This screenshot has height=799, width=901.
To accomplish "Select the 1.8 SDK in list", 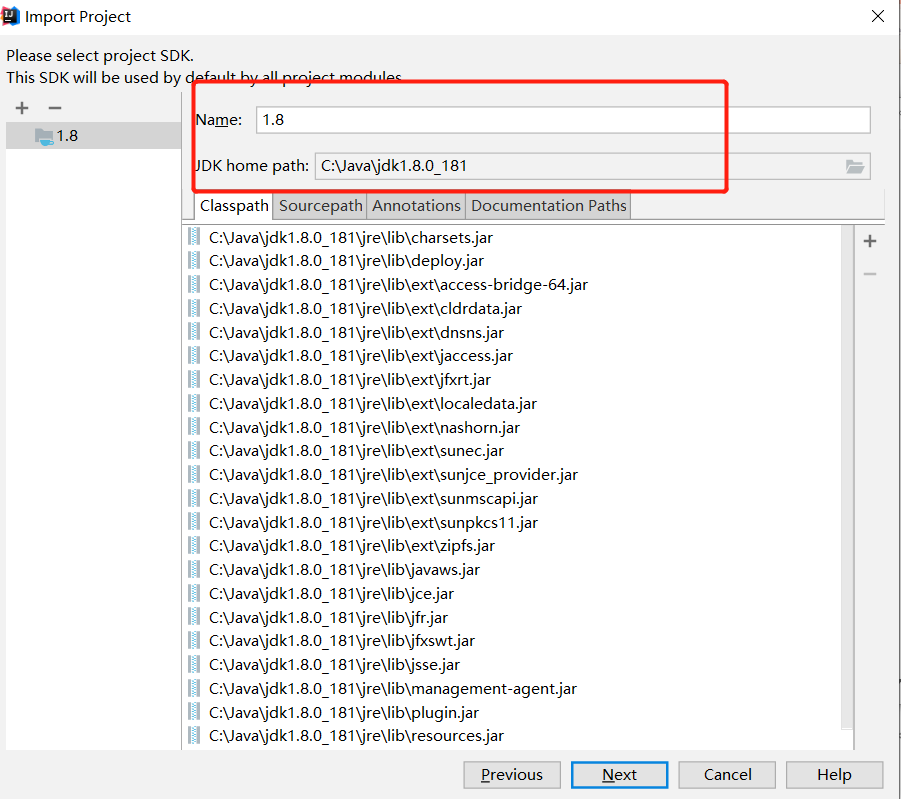I will [x=93, y=136].
